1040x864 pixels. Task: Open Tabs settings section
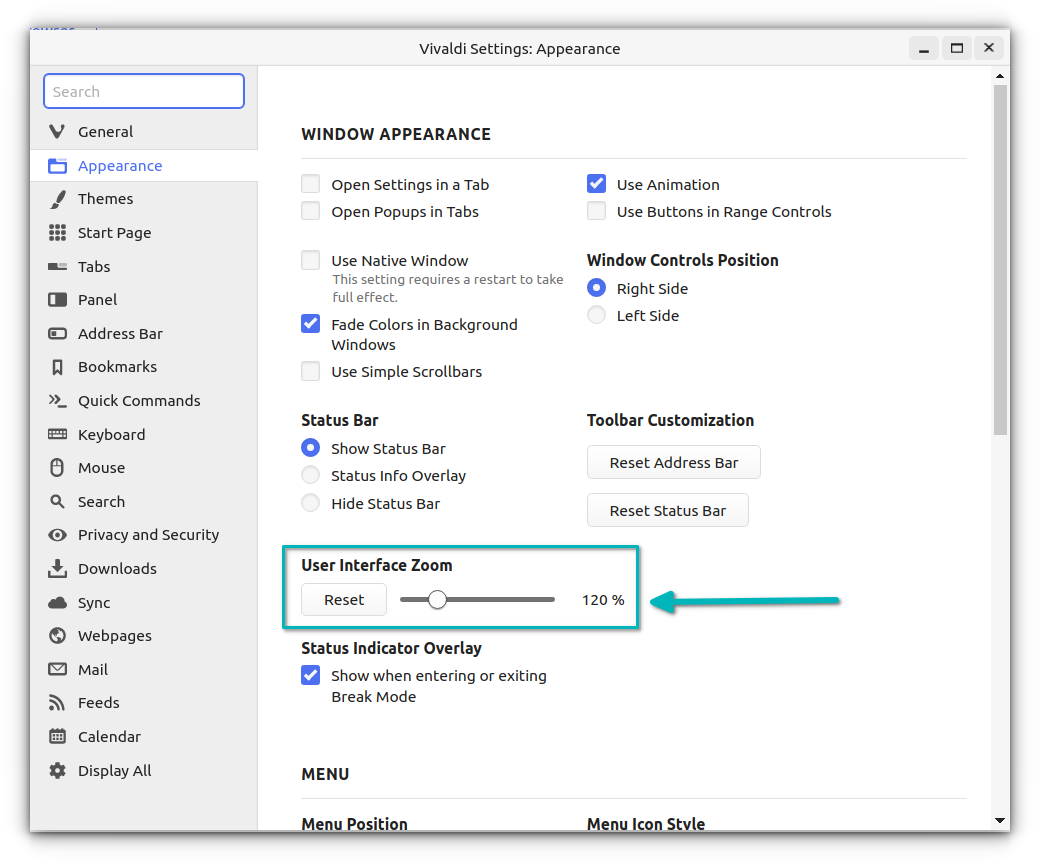[144, 267]
